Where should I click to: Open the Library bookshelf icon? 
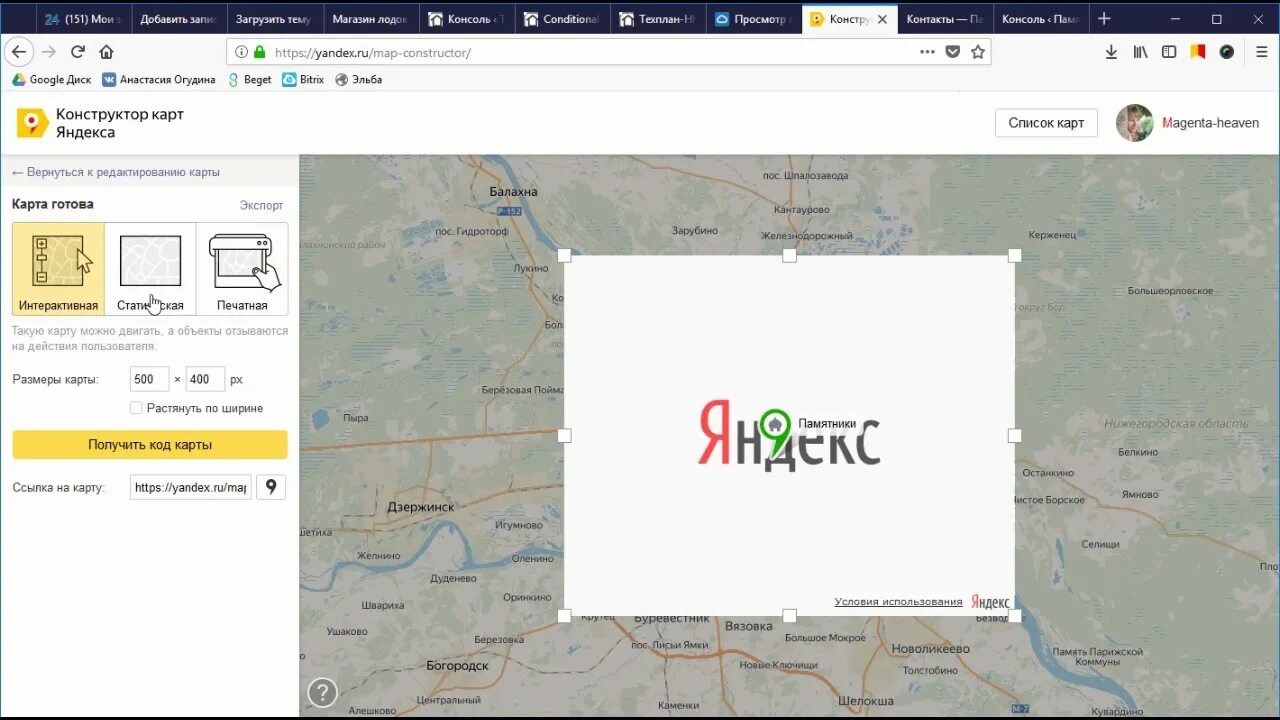click(x=1140, y=52)
